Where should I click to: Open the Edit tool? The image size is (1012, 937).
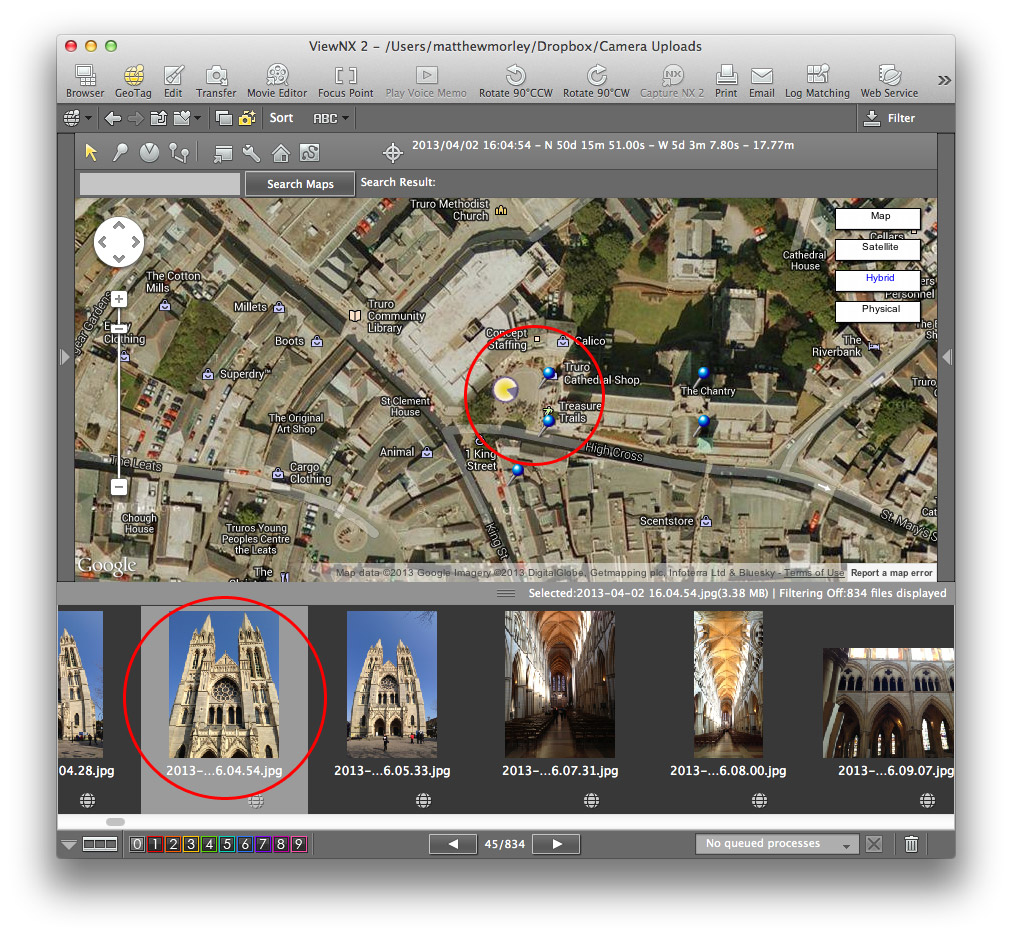coord(173,81)
